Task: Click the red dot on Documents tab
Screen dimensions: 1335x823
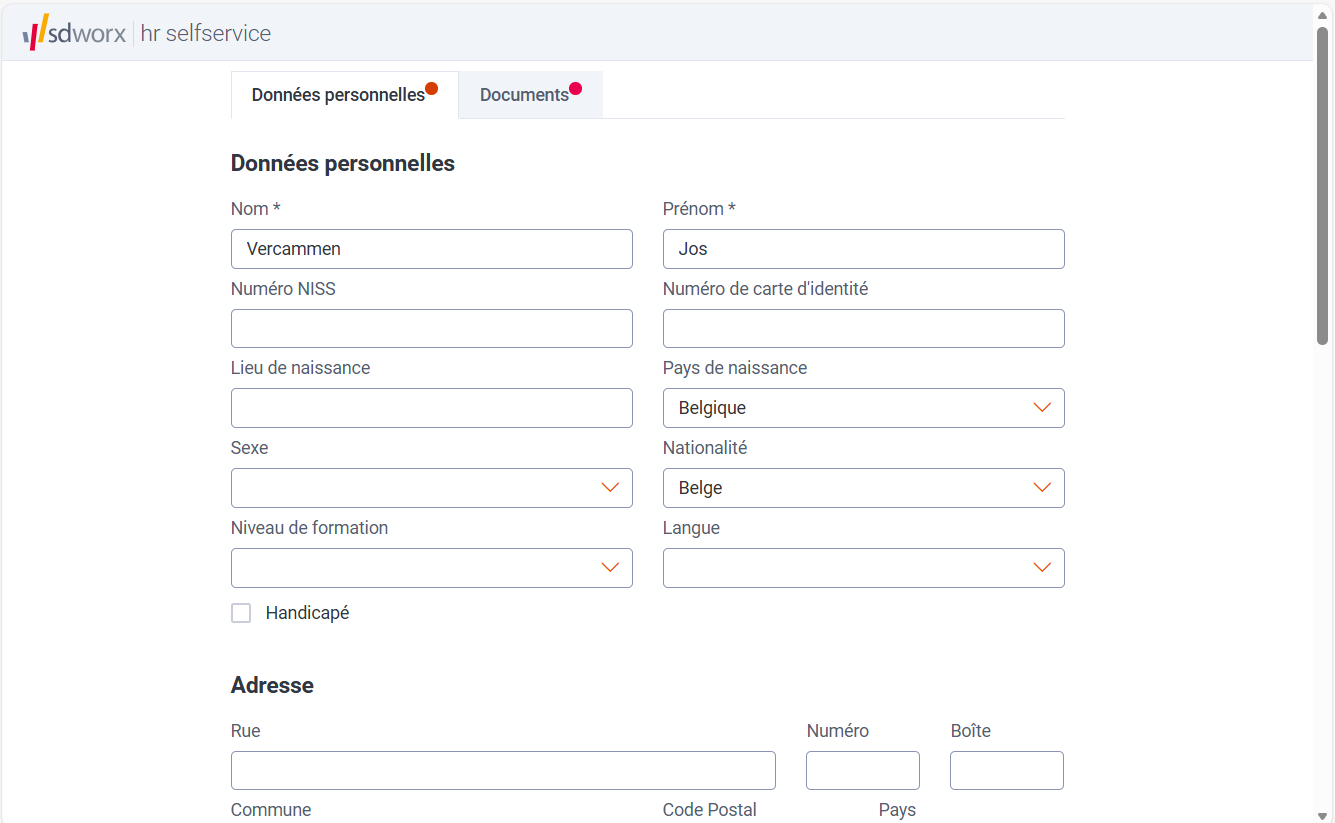Action: click(x=576, y=88)
